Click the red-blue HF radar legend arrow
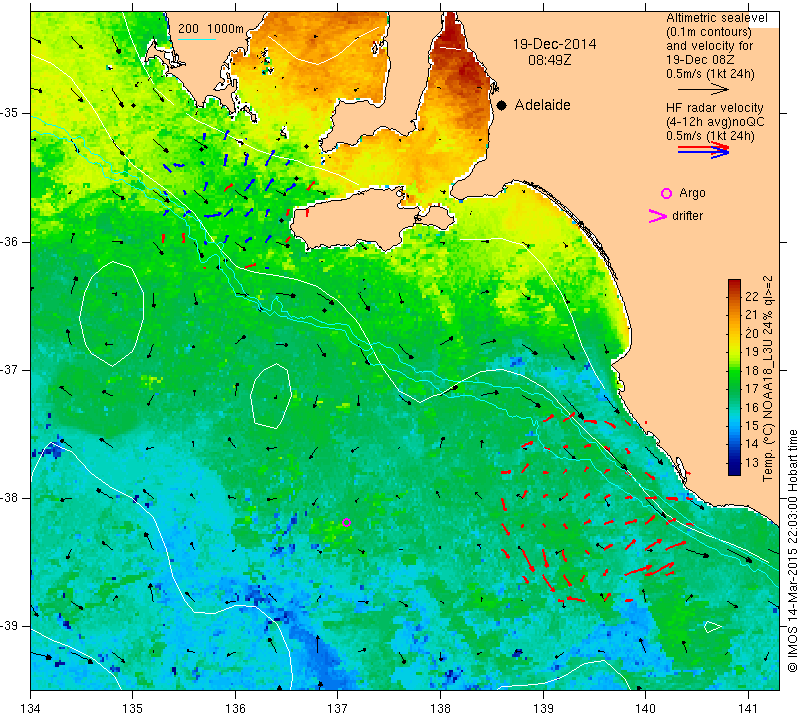 pos(704,150)
